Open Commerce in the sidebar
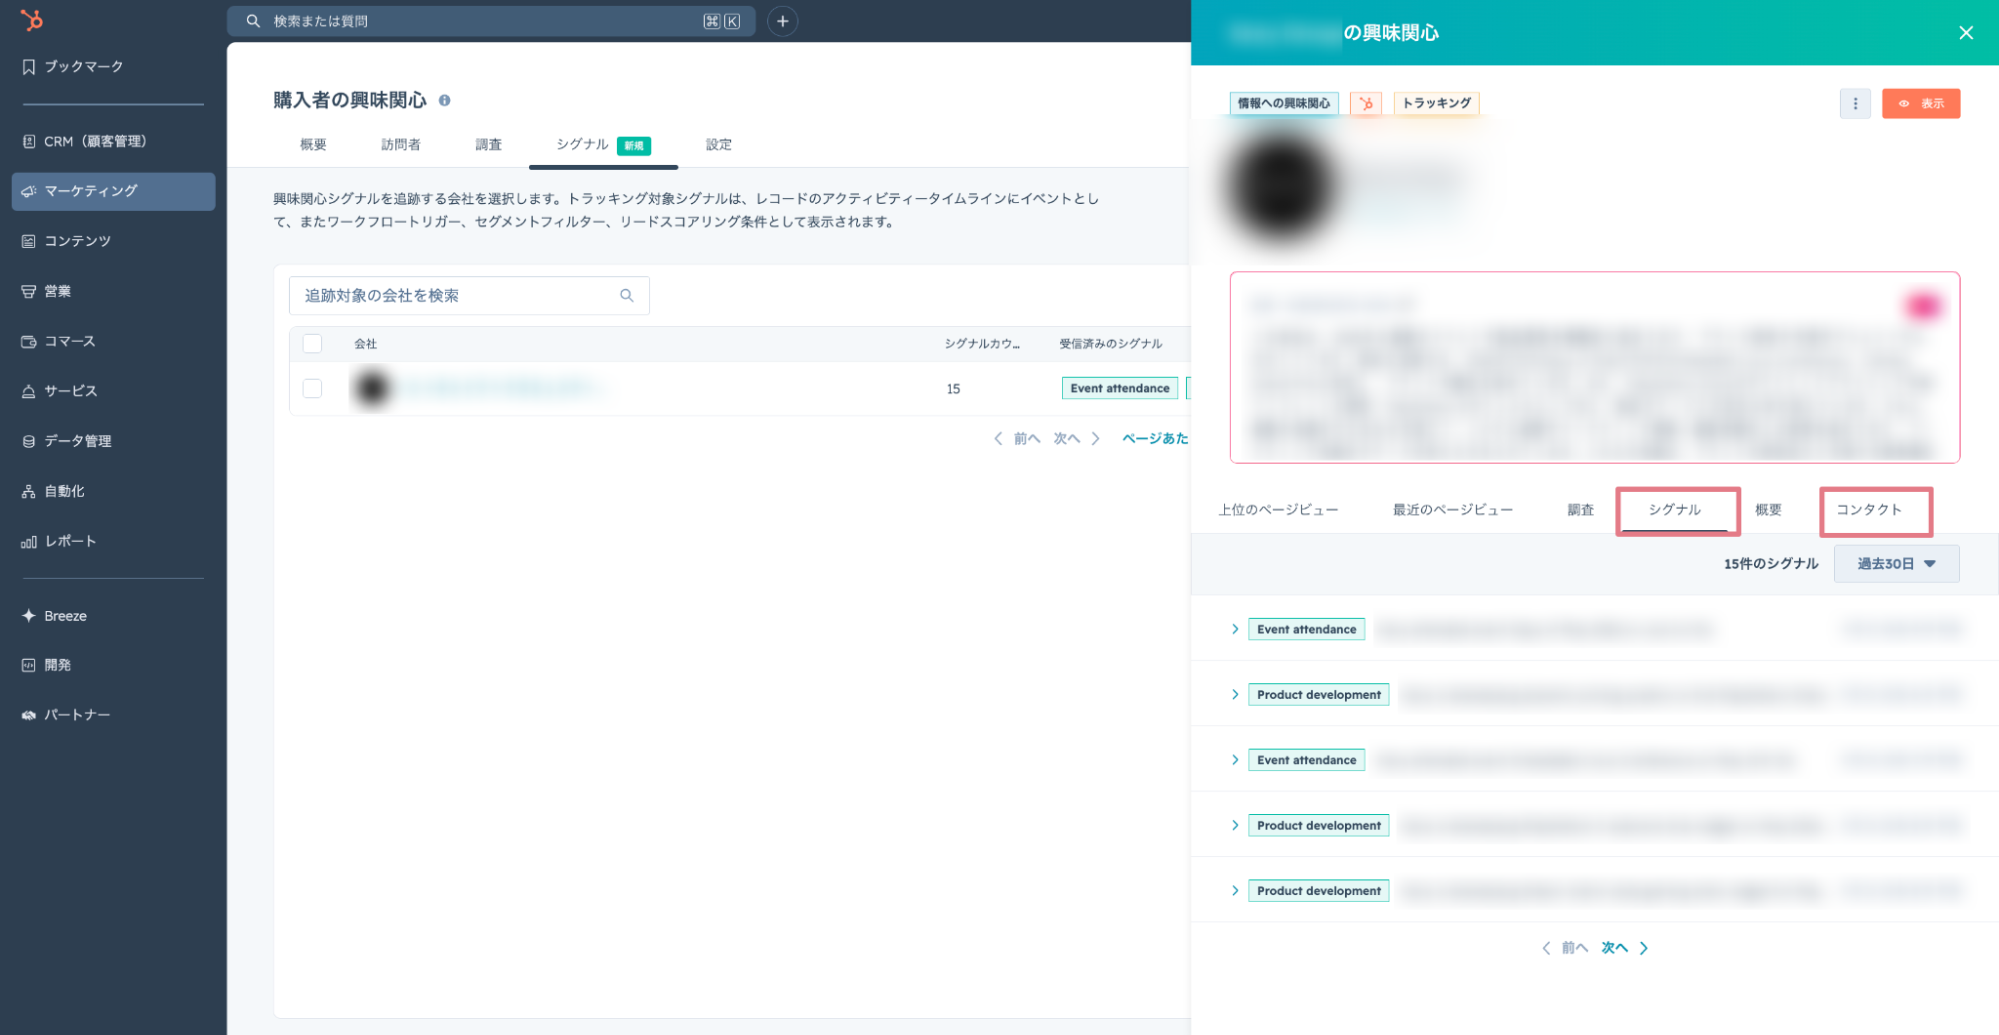The height and width of the screenshot is (1035, 1999). click(58, 341)
